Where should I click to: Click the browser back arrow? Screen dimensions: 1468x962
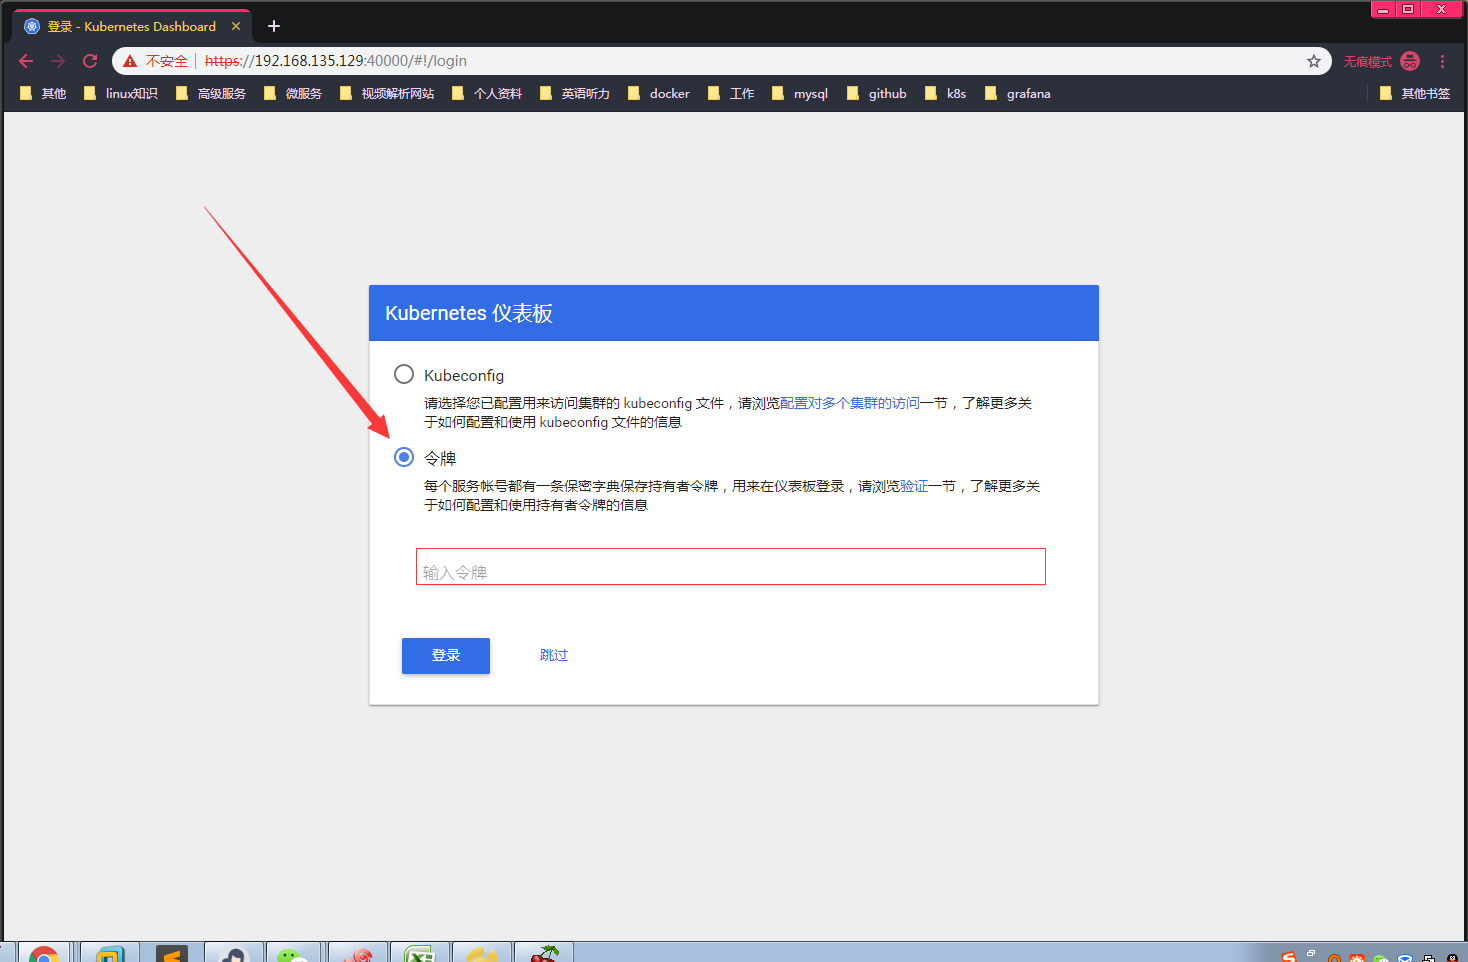(x=26, y=61)
